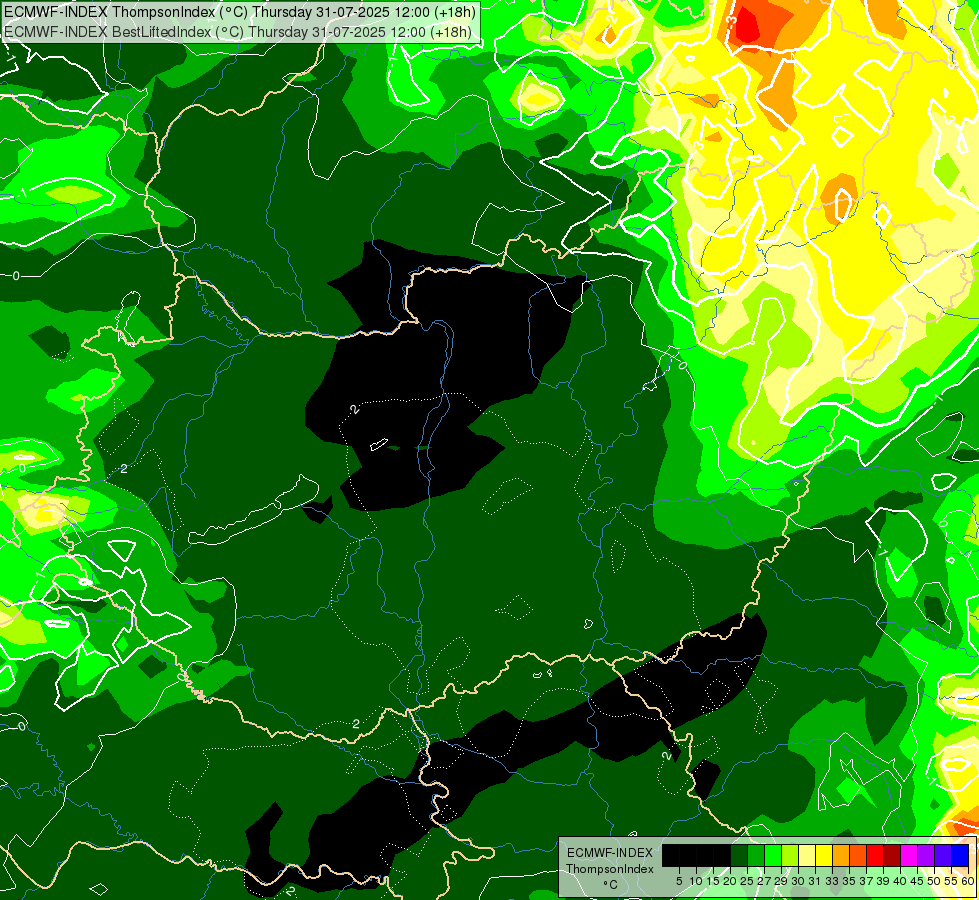Viewport: 979px width, 900px height.
Task: Click the purple 45-50 legend swatch
Action: pos(926,855)
